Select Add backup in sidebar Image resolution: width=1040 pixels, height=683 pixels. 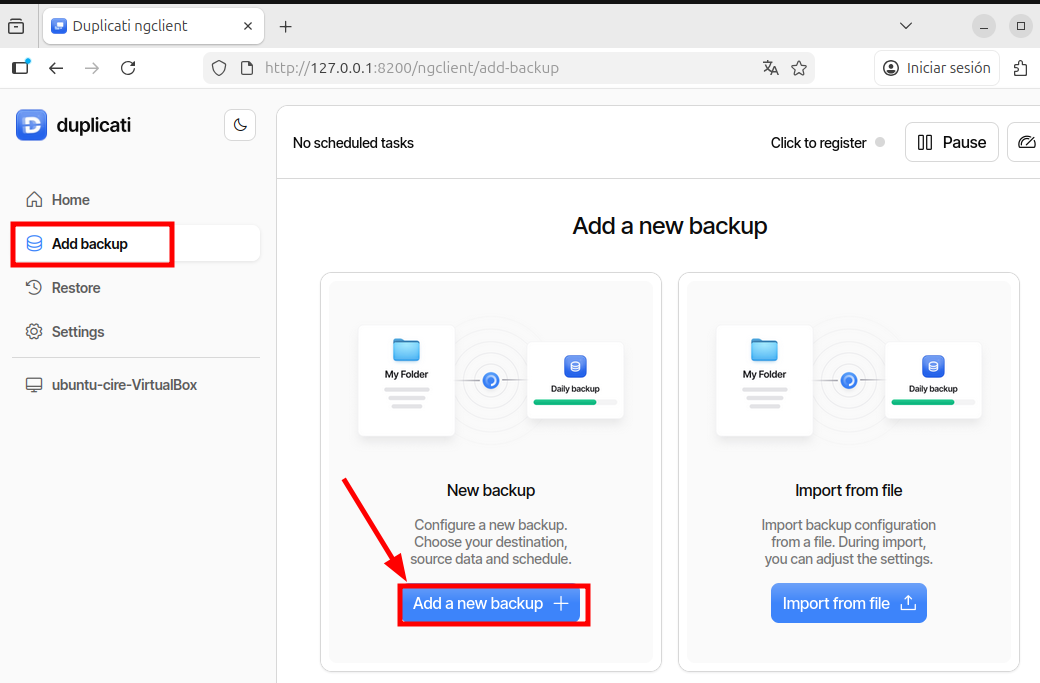90,244
